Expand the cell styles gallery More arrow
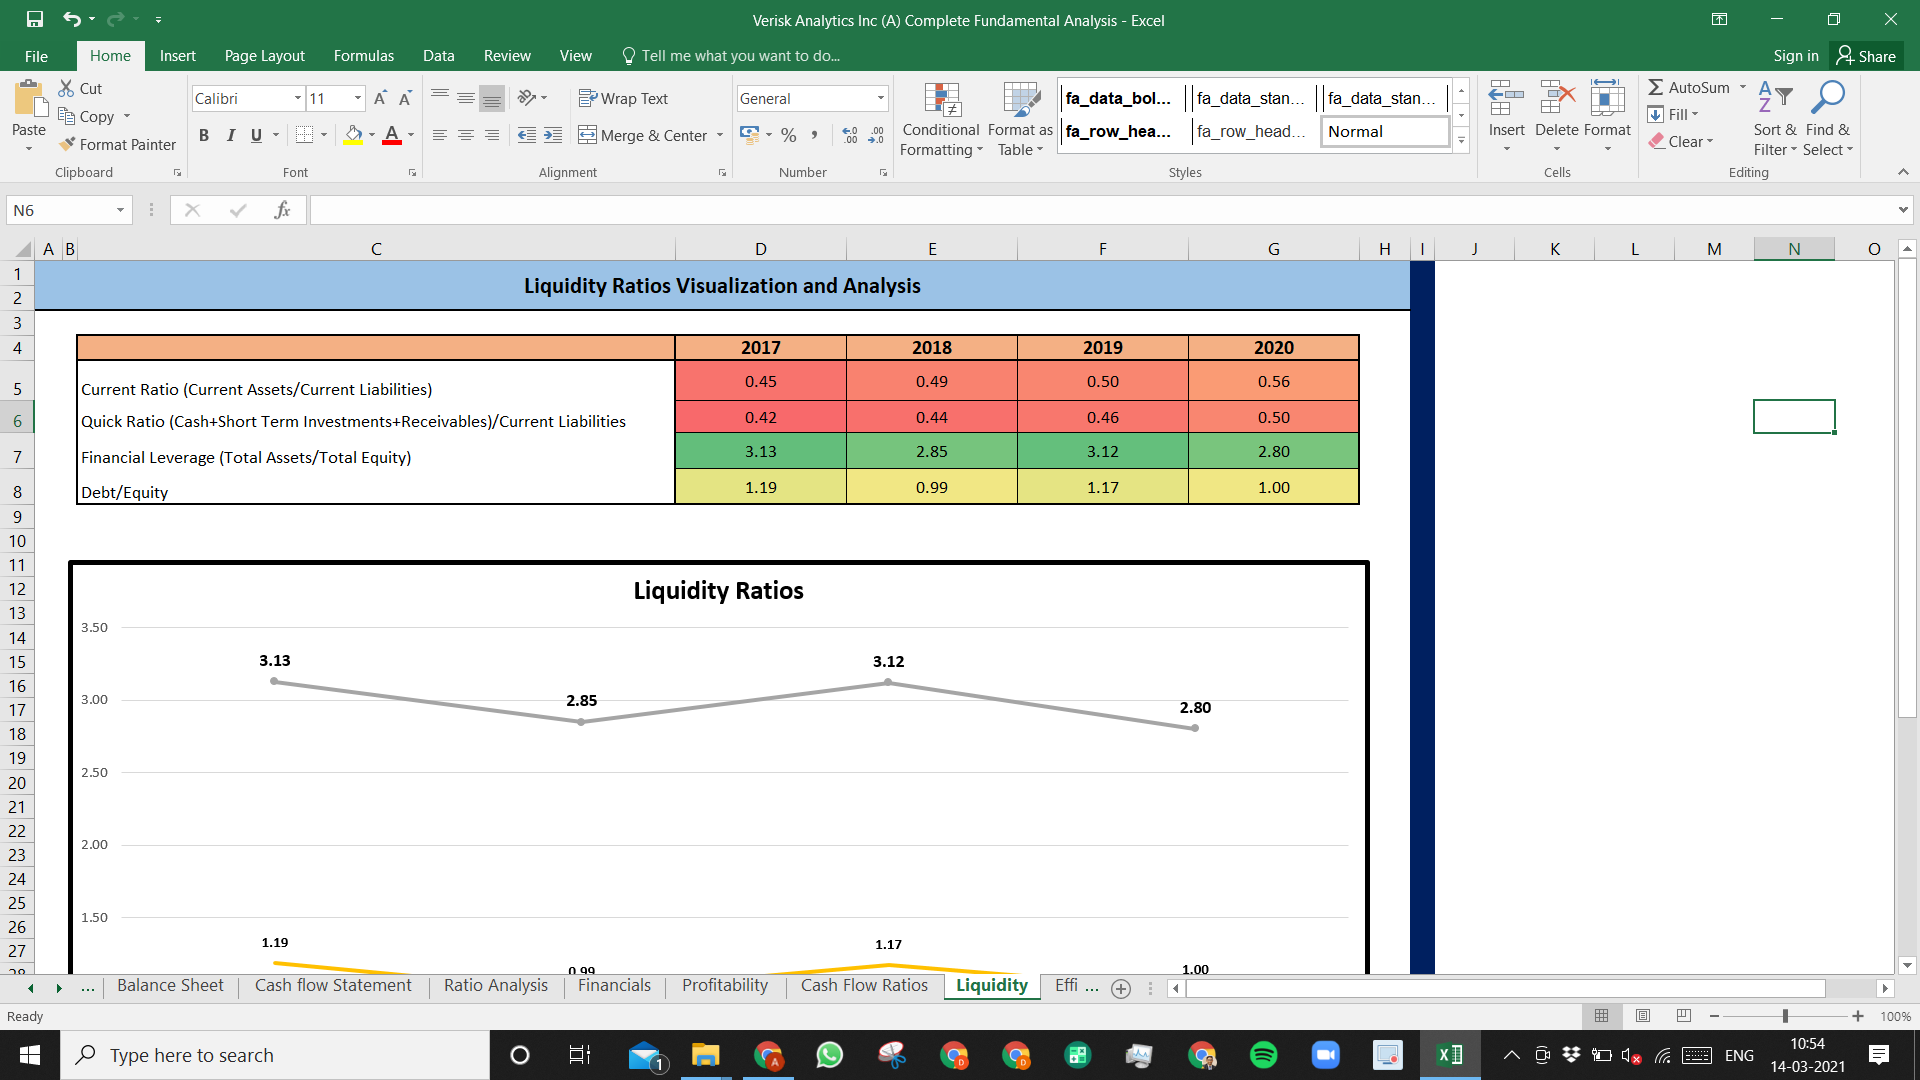1920x1080 pixels. click(1461, 140)
